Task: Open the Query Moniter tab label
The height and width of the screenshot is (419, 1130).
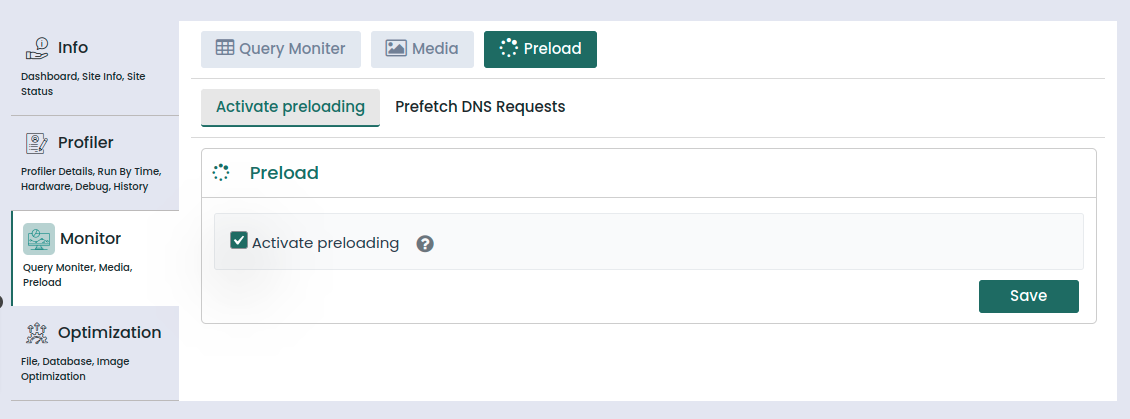Action: pos(292,48)
